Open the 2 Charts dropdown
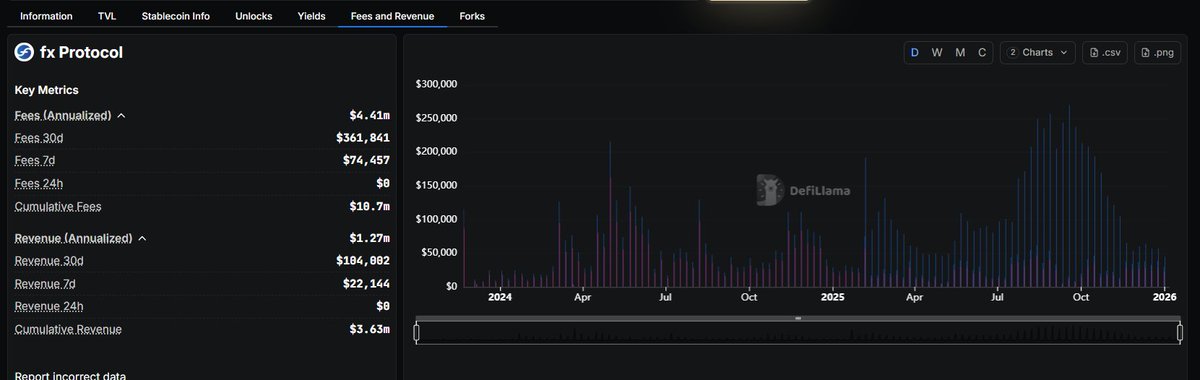1200x380 pixels. tap(1038, 52)
